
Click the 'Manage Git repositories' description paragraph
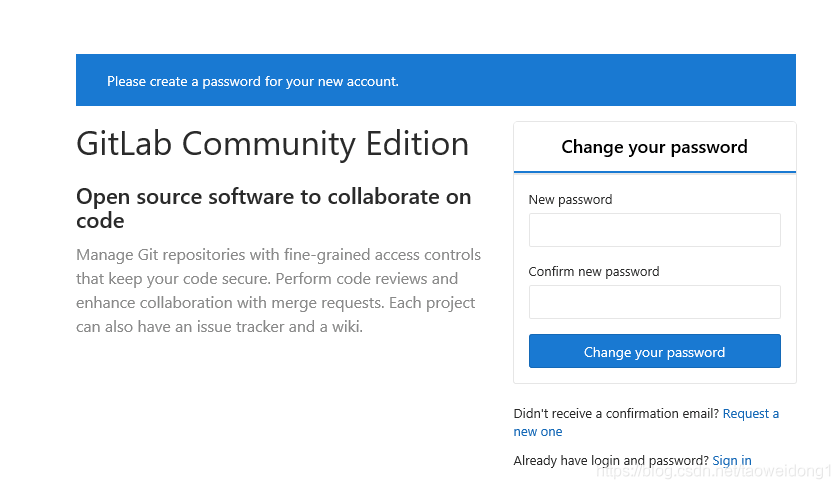[x=279, y=290]
